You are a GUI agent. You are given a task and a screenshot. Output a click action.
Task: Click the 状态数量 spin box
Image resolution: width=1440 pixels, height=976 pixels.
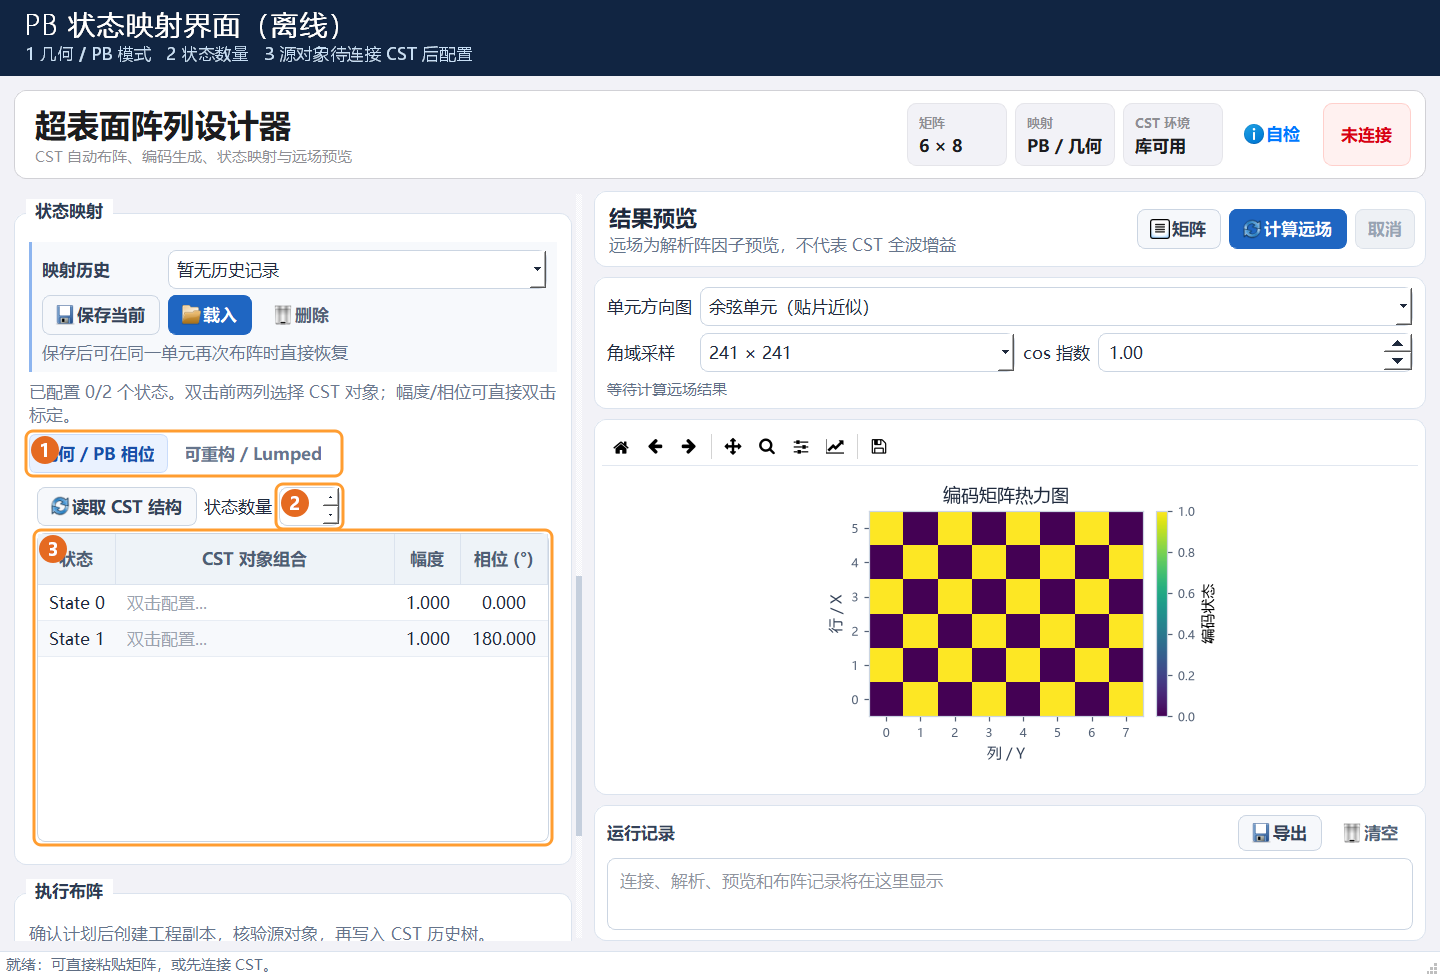click(310, 507)
